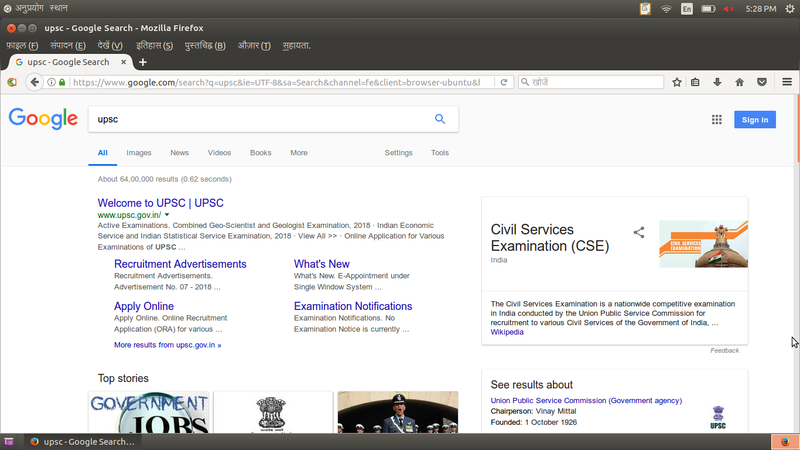The width and height of the screenshot is (800, 450).
Task: Open the battery indicator in top panel
Action: [x=708, y=9]
